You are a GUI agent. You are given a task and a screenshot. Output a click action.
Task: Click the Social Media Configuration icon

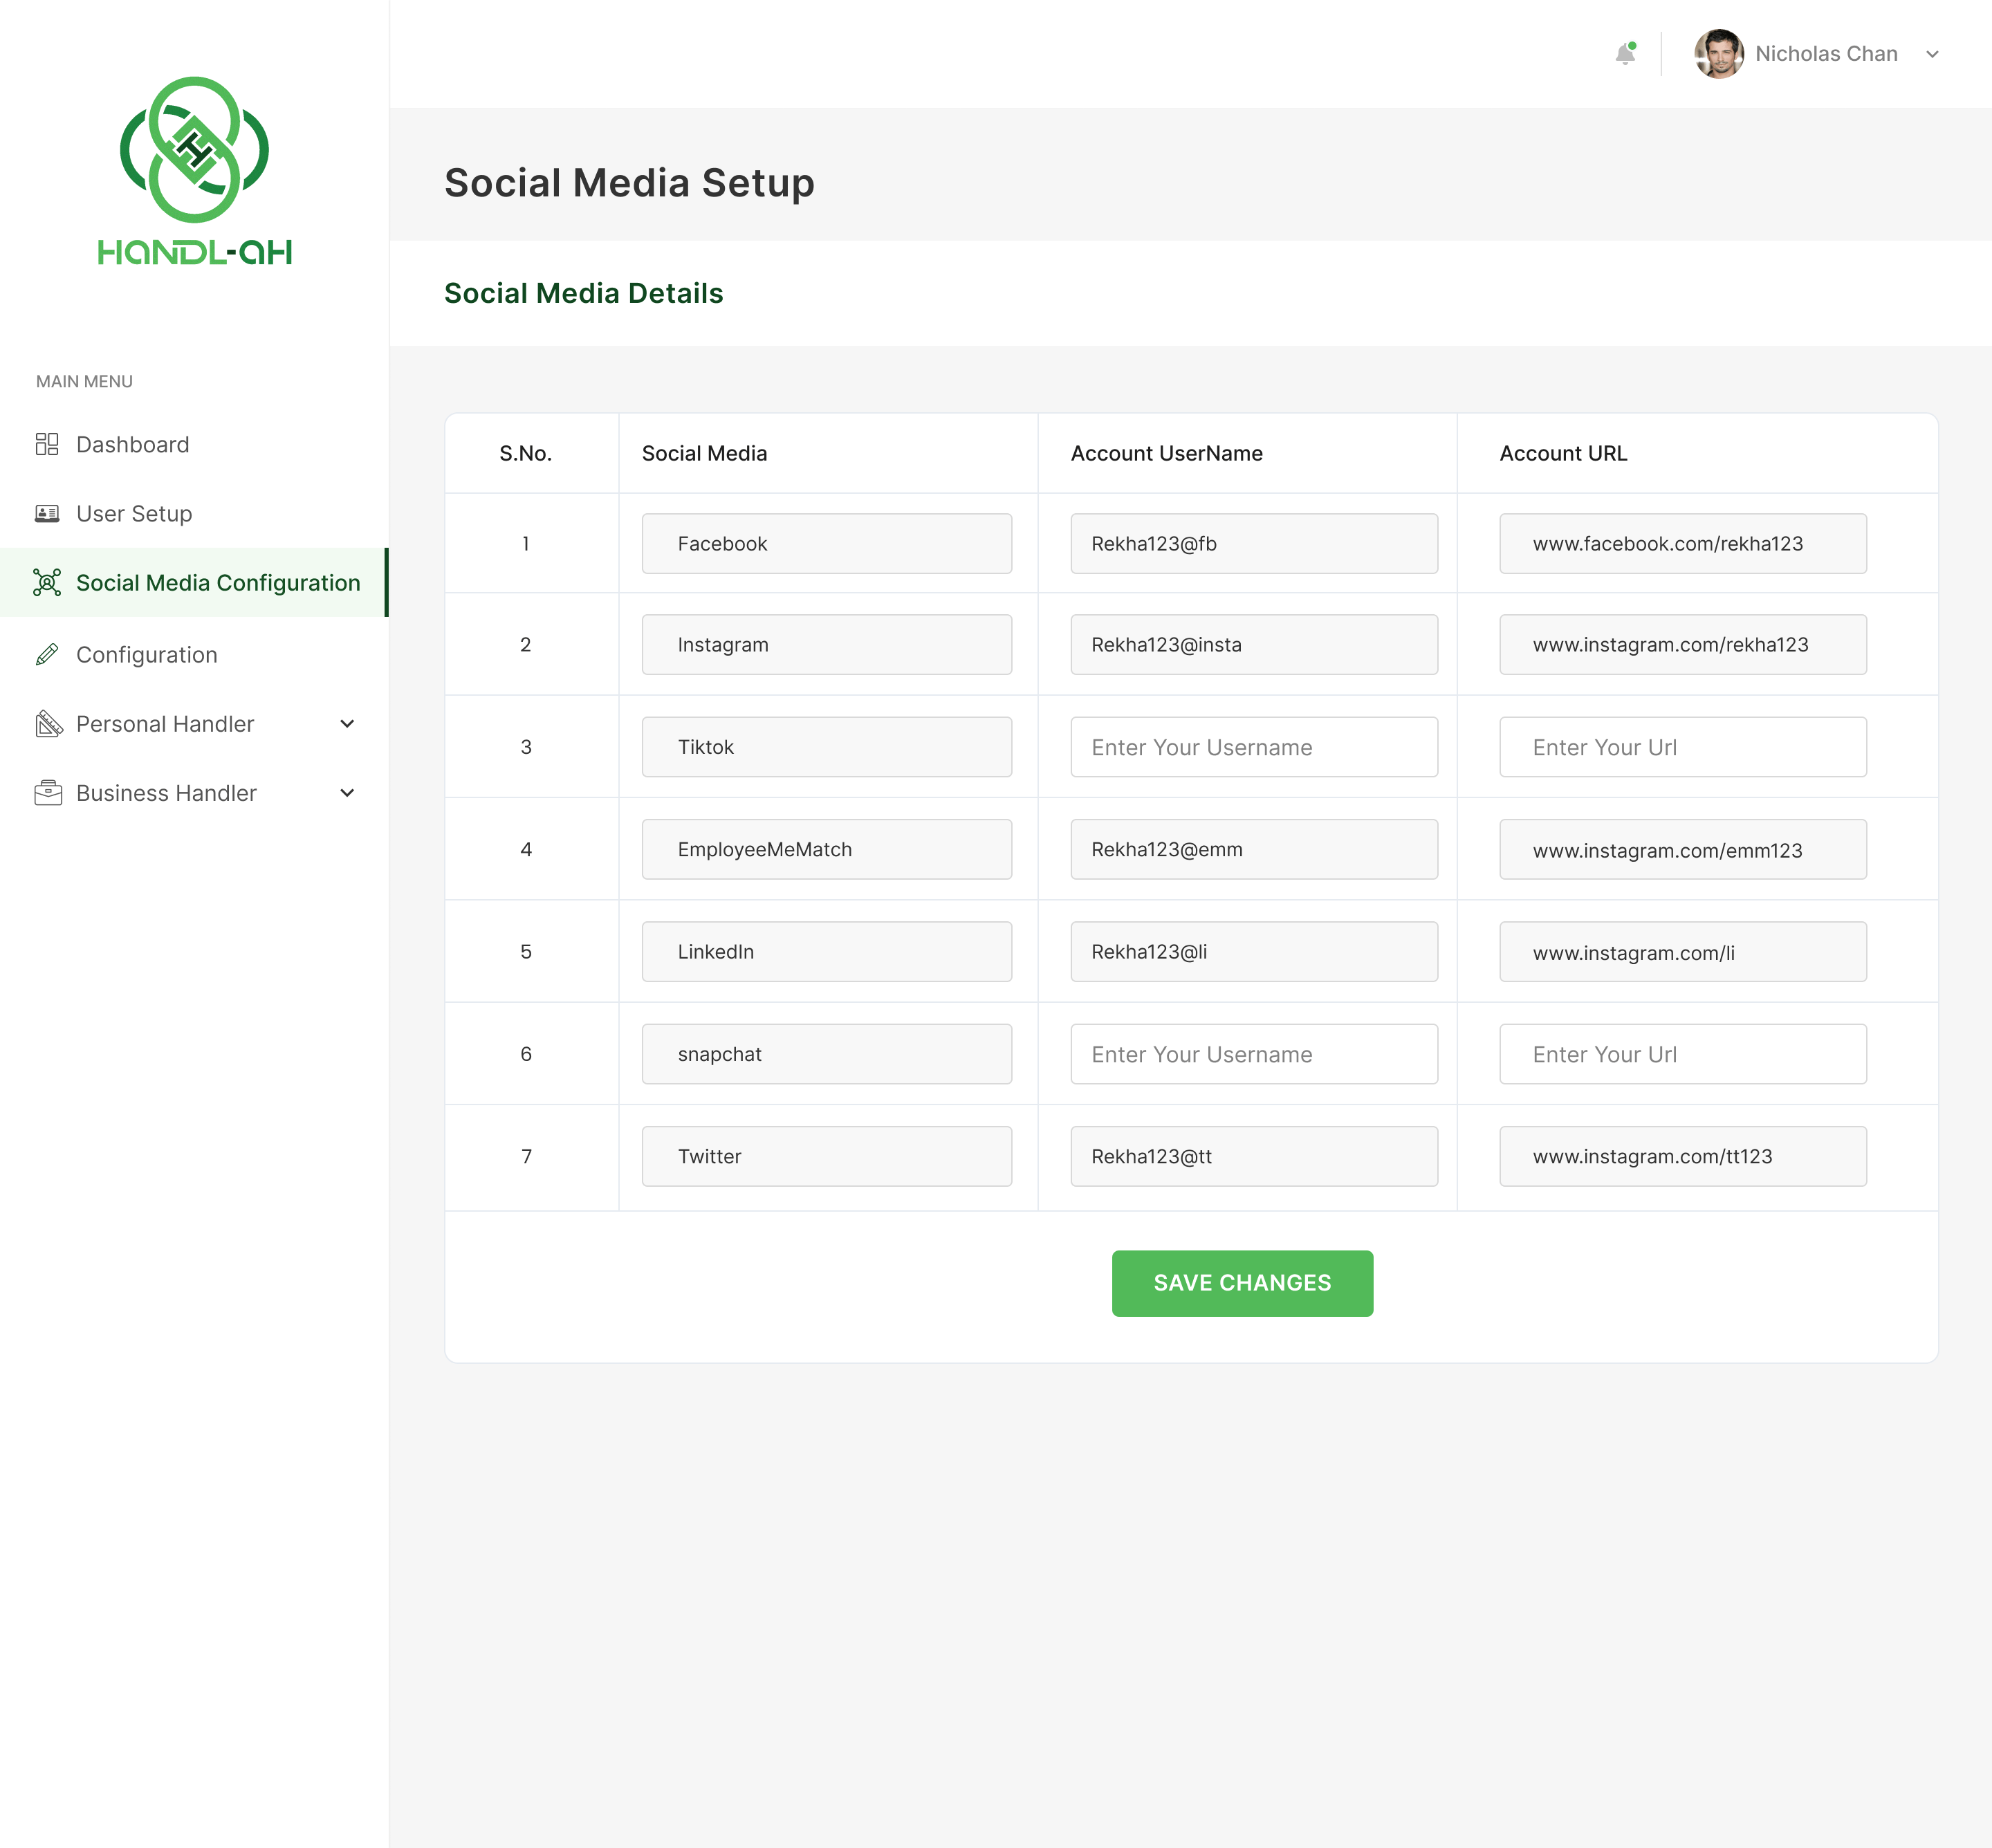(47, 583)
